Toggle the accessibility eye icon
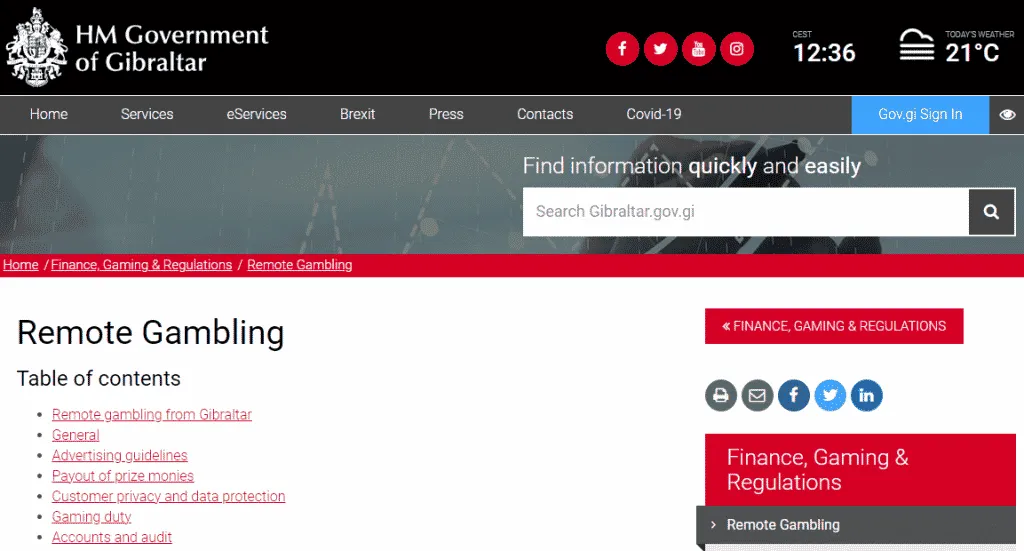1024x551 pixels. (x=1007, y=115)
